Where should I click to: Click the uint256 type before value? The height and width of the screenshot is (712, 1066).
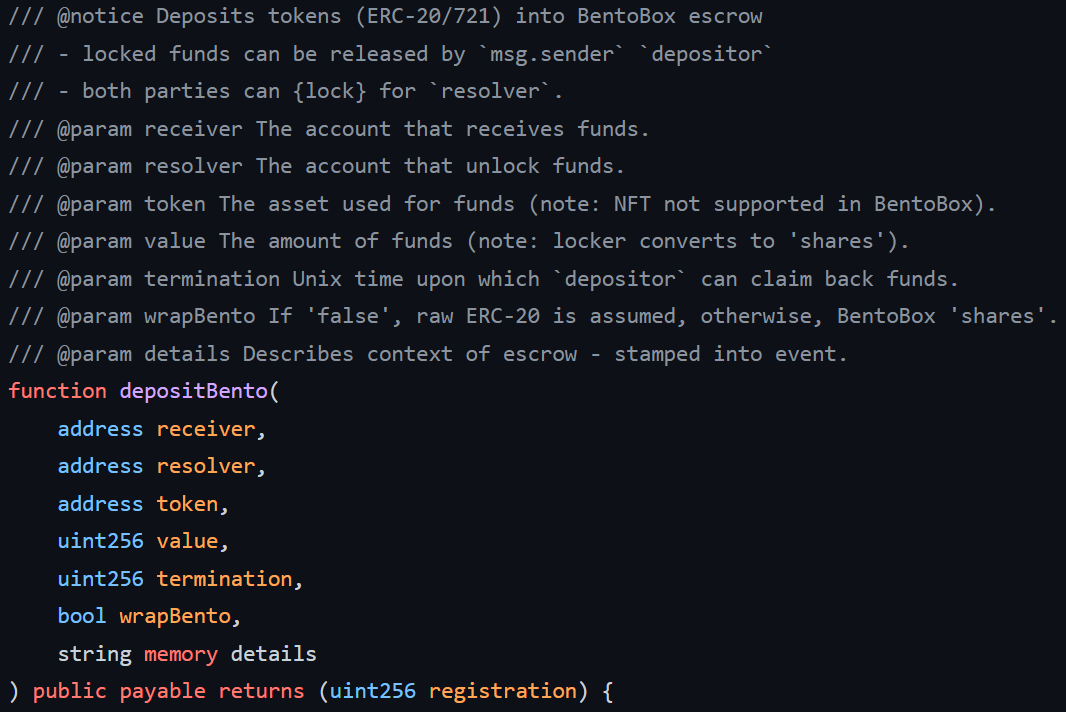(x=101, y=541)
